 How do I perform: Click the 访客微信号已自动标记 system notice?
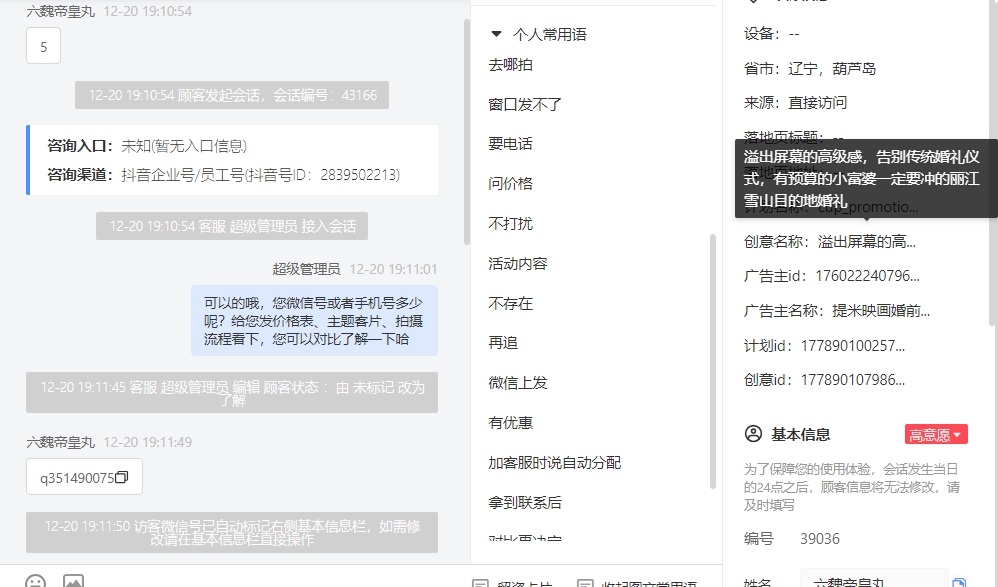point(232,532)
